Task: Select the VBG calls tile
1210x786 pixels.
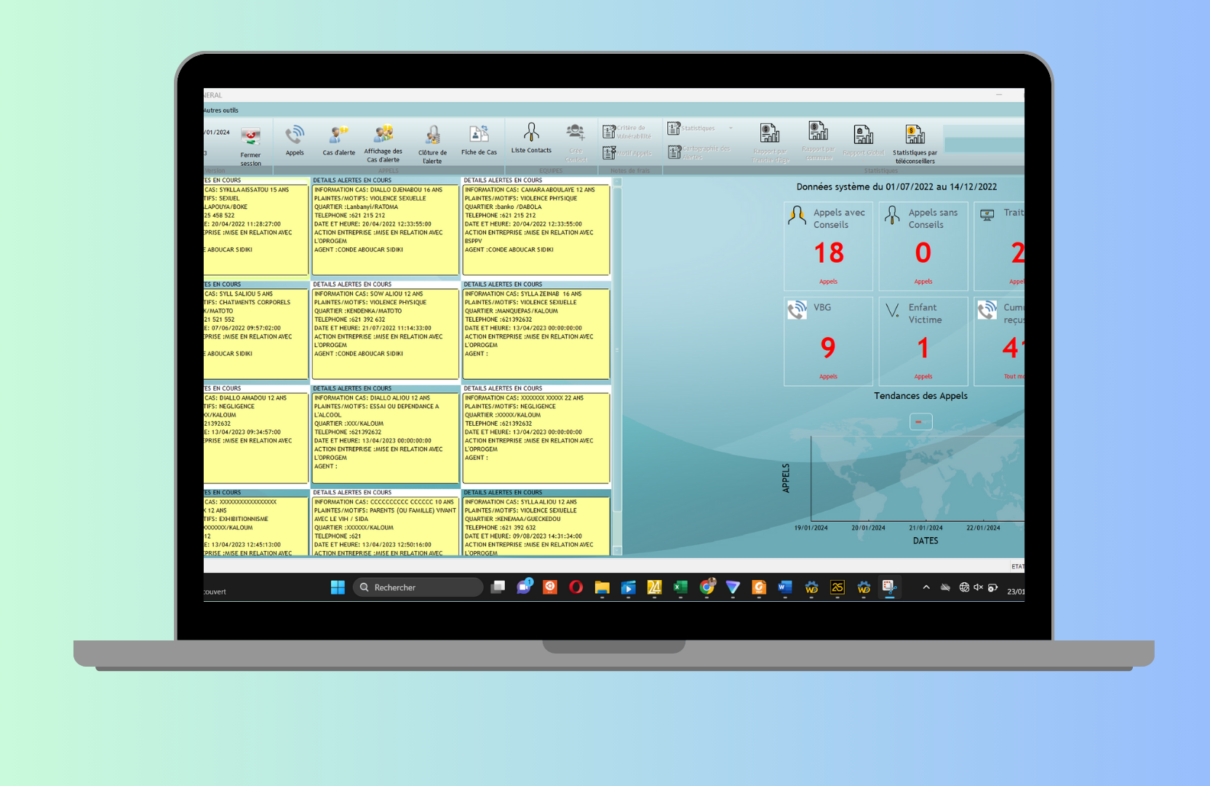Action: [828, 341]
